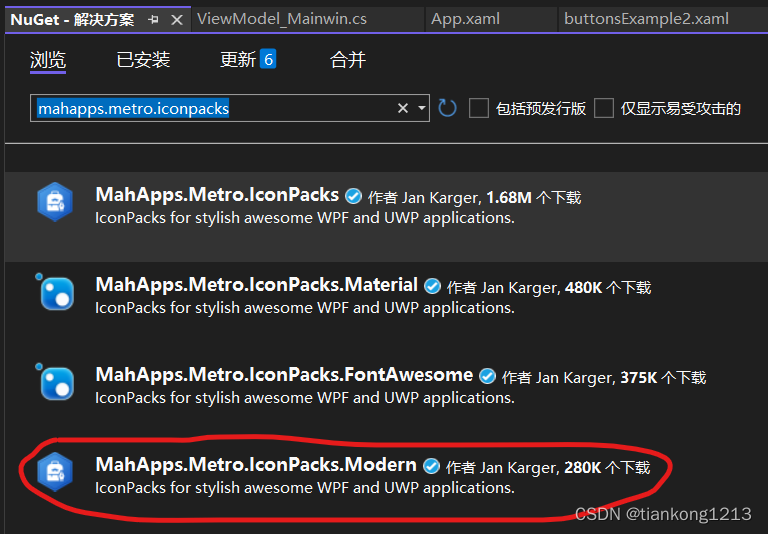This screenshot has width=768, height=534.
Task: Click the 480K download count text
Action: [x=583, y=288]
